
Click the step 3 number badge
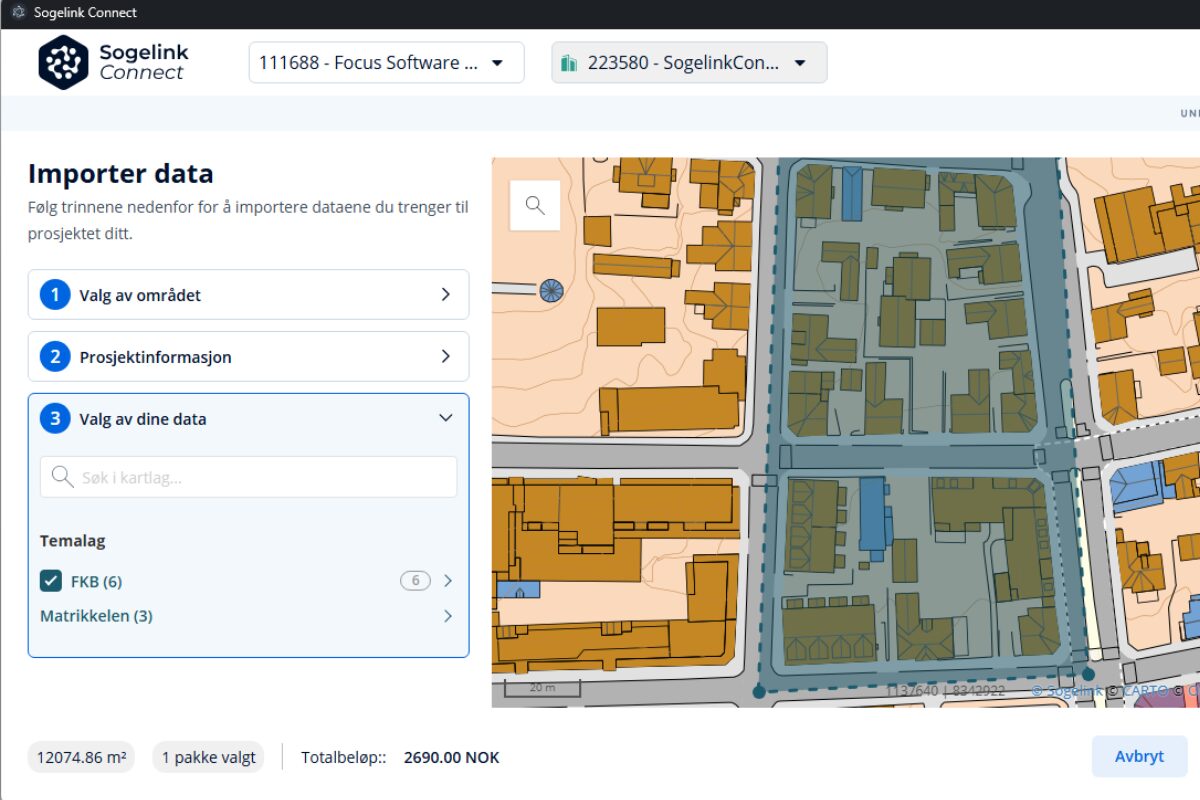tap(55, 418)
